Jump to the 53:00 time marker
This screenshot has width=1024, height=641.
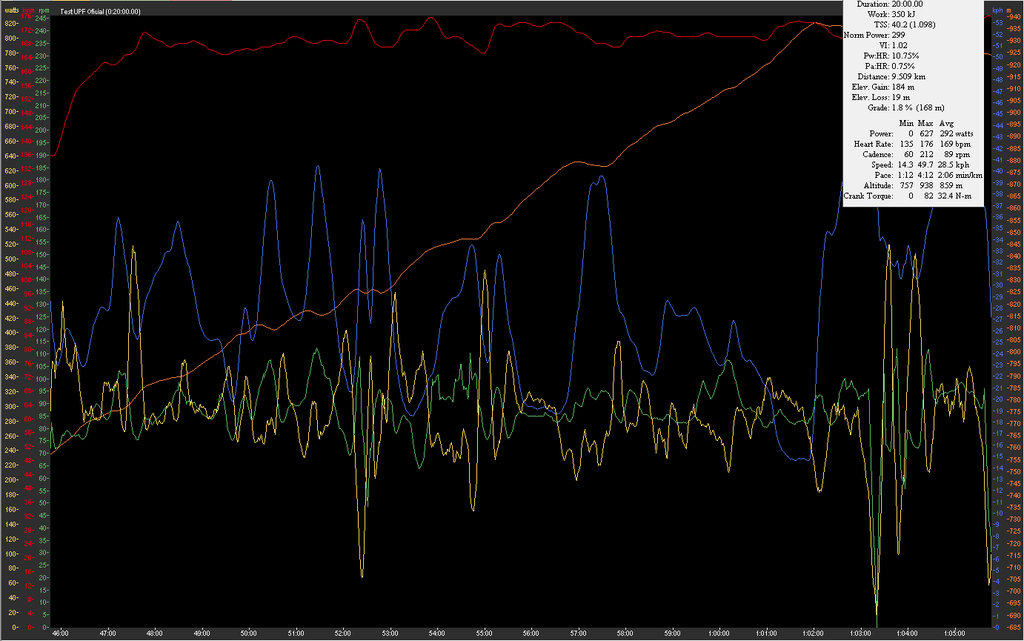pos(391,633)
